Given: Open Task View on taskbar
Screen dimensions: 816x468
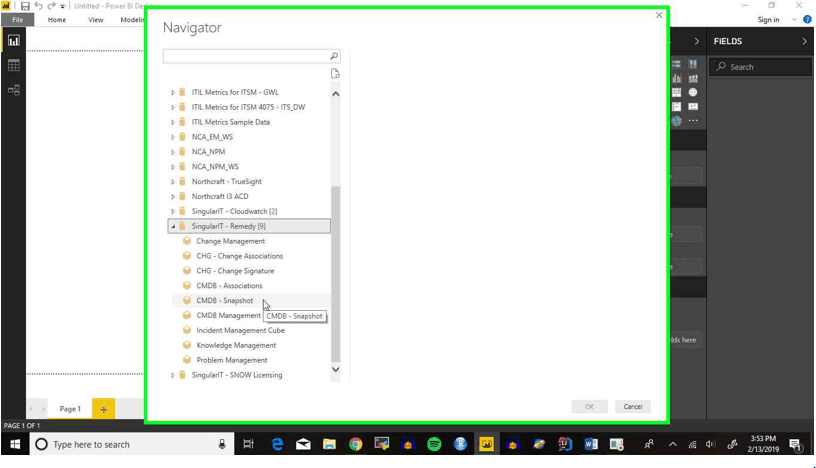Looking at the screenshot, I should pyautogui.click(x=248, y=444).
